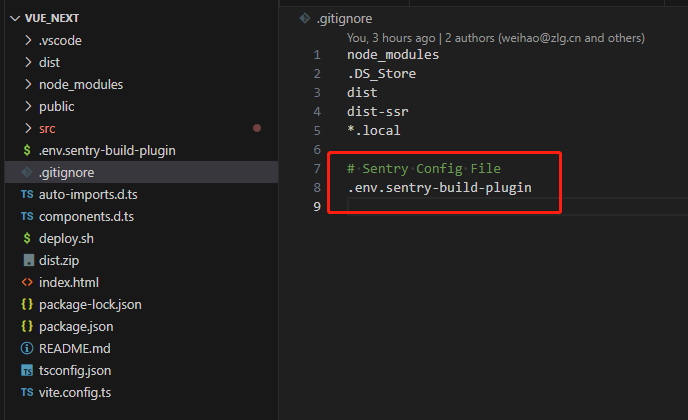Click the info icon beside README.md

point(27,348)
